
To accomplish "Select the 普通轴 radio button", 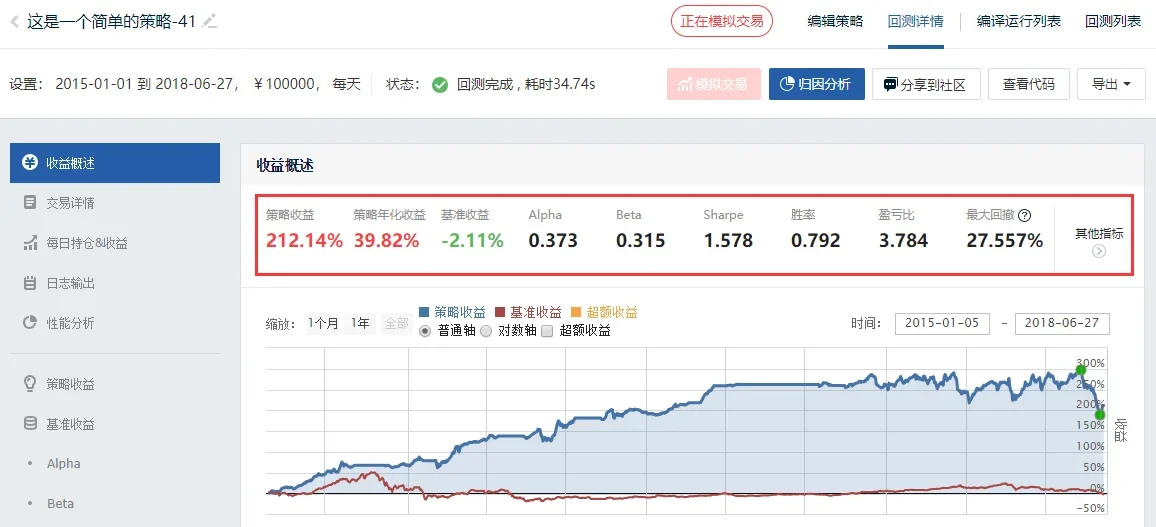I will 425,332.
